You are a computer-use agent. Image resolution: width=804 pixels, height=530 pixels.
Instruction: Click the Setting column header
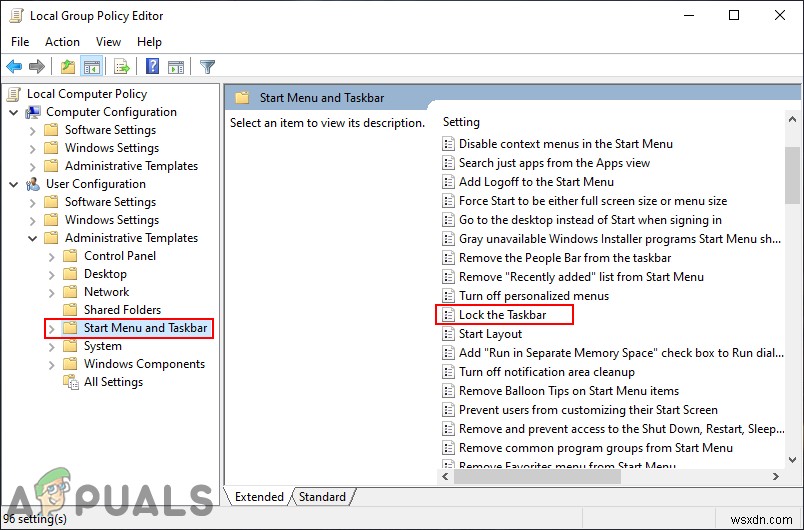[x=461, y=122]
